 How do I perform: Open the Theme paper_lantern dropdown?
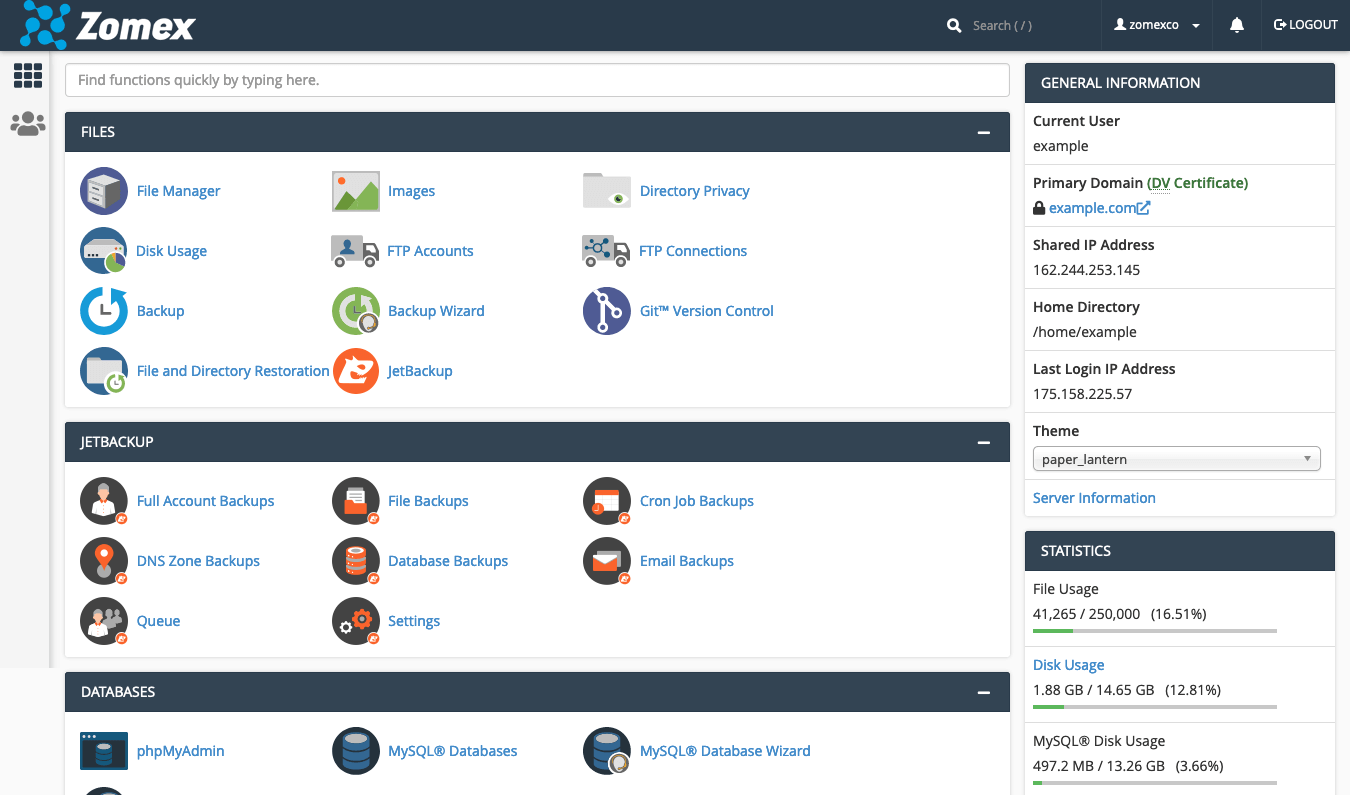(1177, 459)
